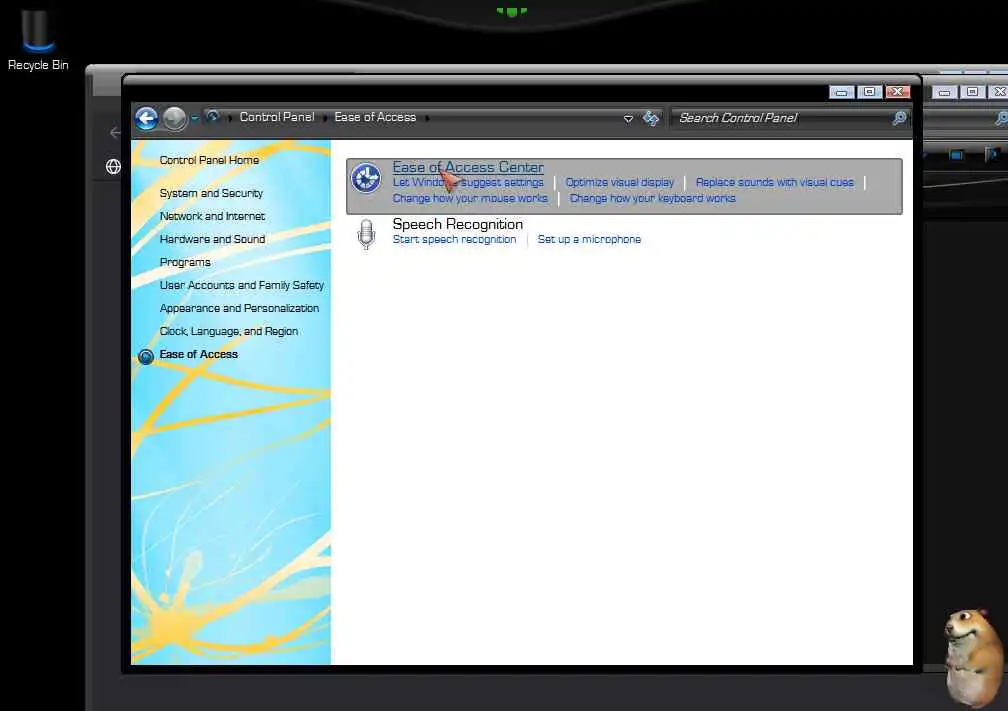
Task: Maximize the Control Panel window
Action: (x=869, y=92)
